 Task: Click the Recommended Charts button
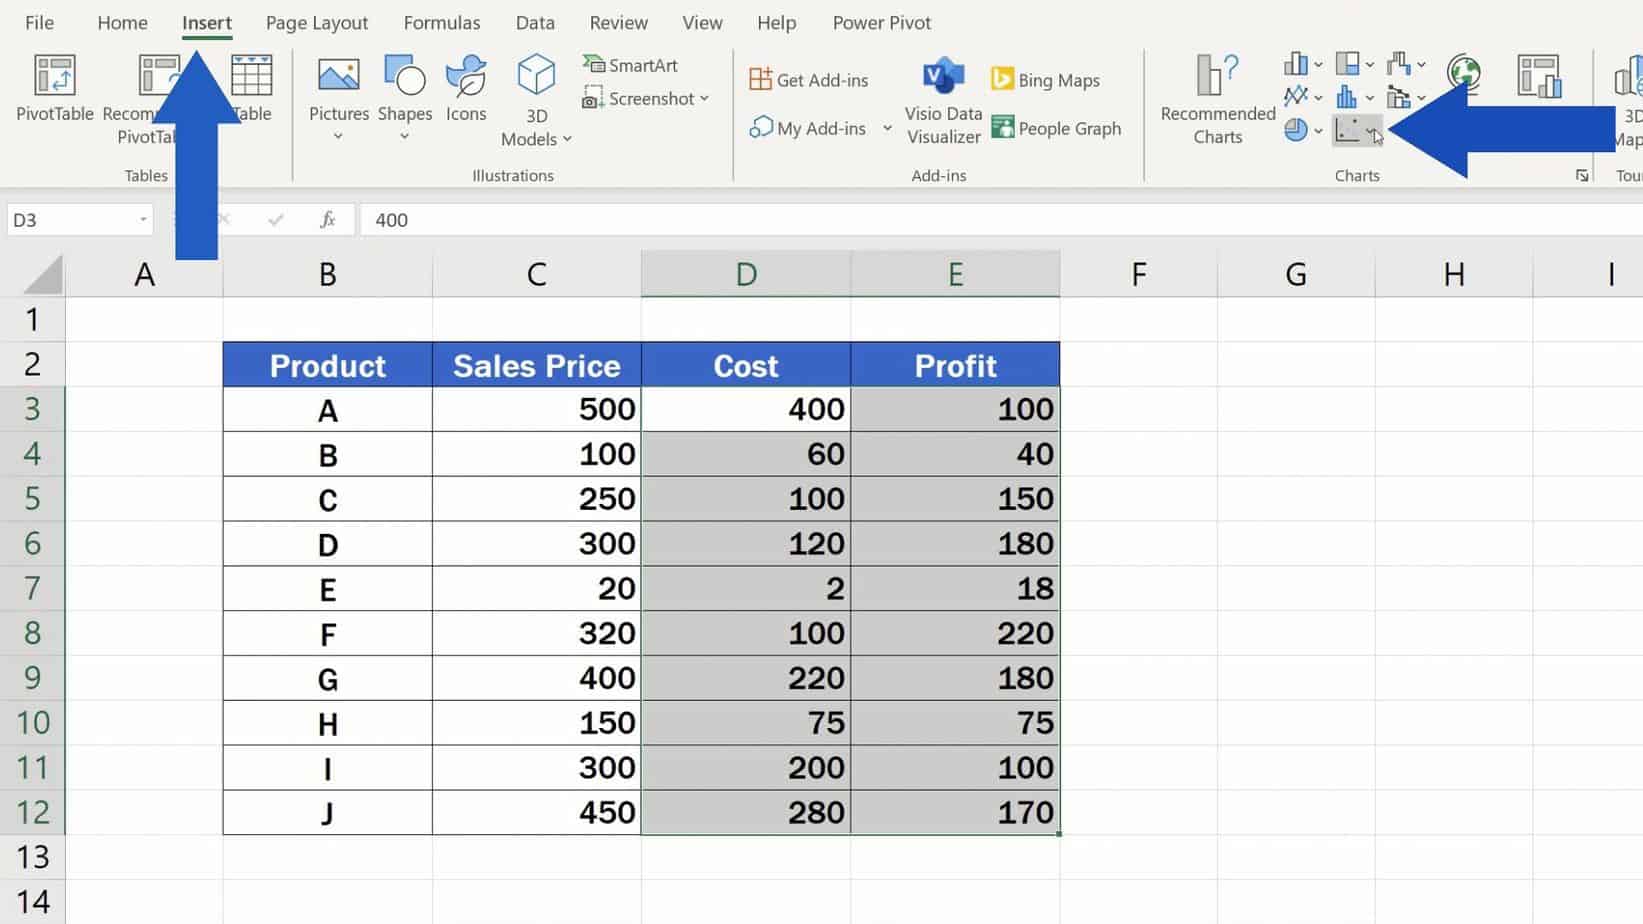tap(1215, 97)
